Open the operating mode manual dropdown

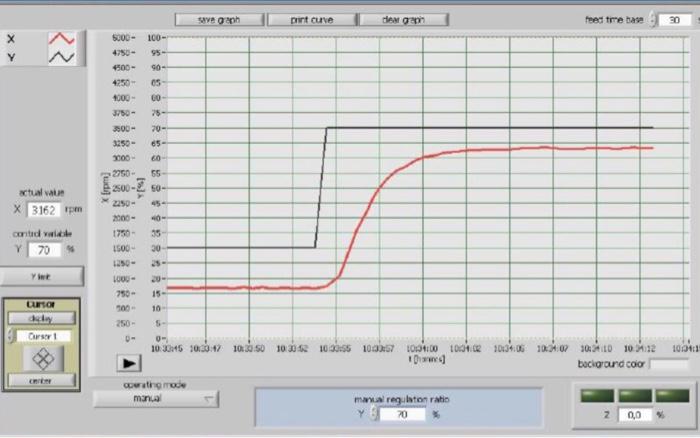tap(156, 399)
